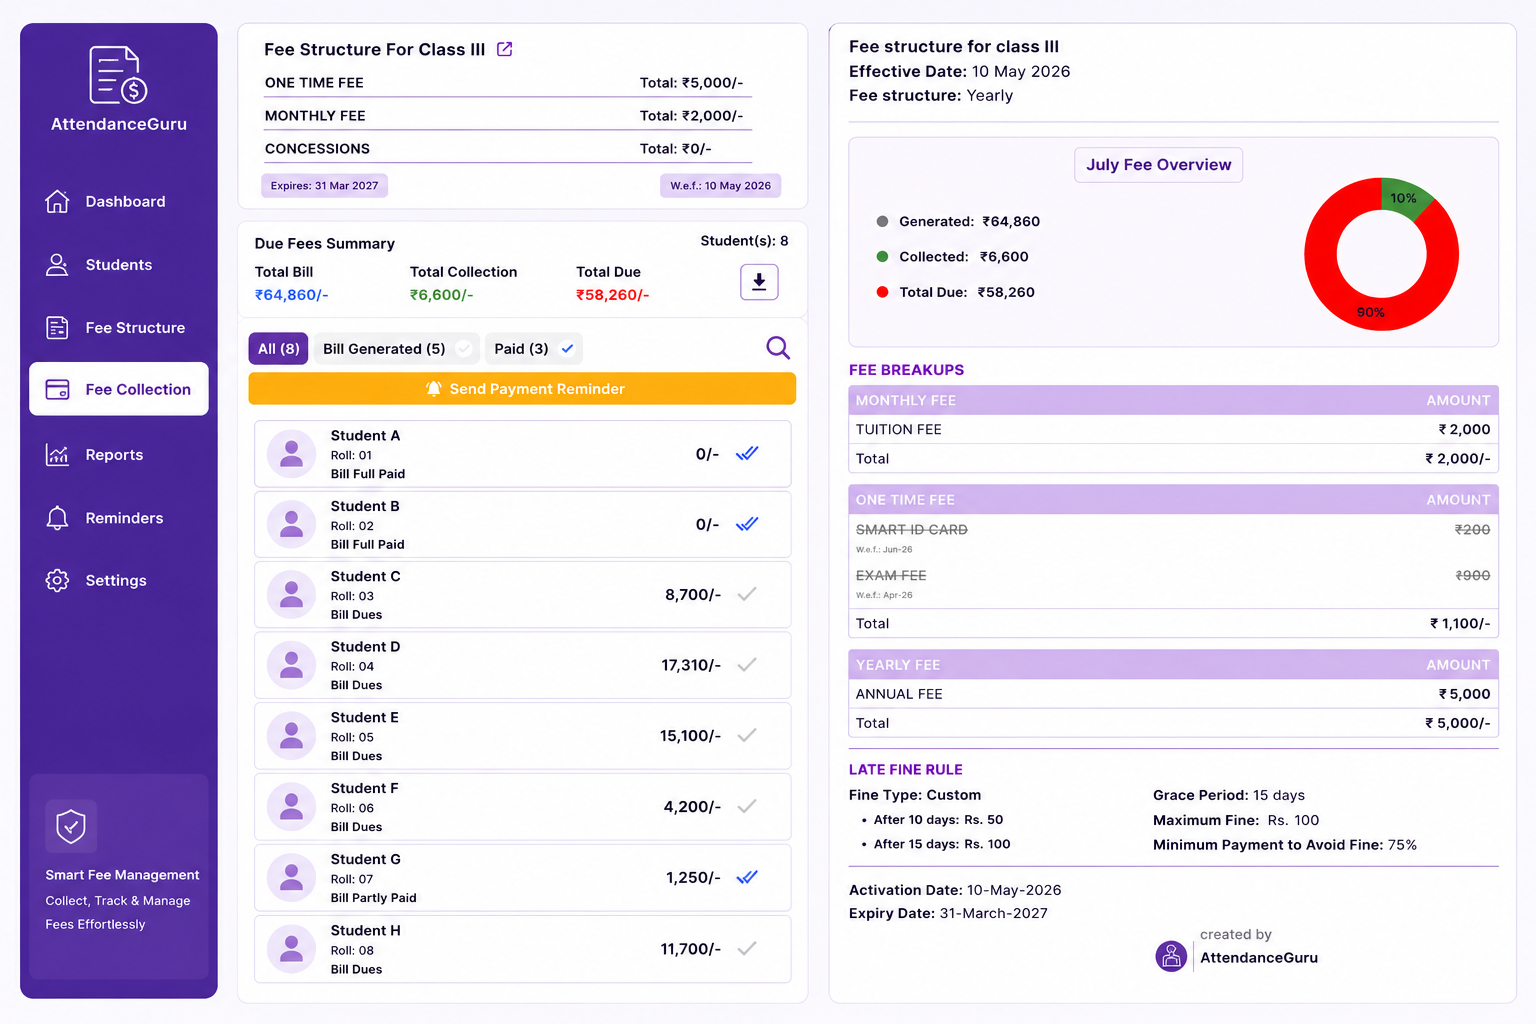Click Total Due ₹58,260/- value
The width and height of the screenshot is (1536, 1024).
612,295
